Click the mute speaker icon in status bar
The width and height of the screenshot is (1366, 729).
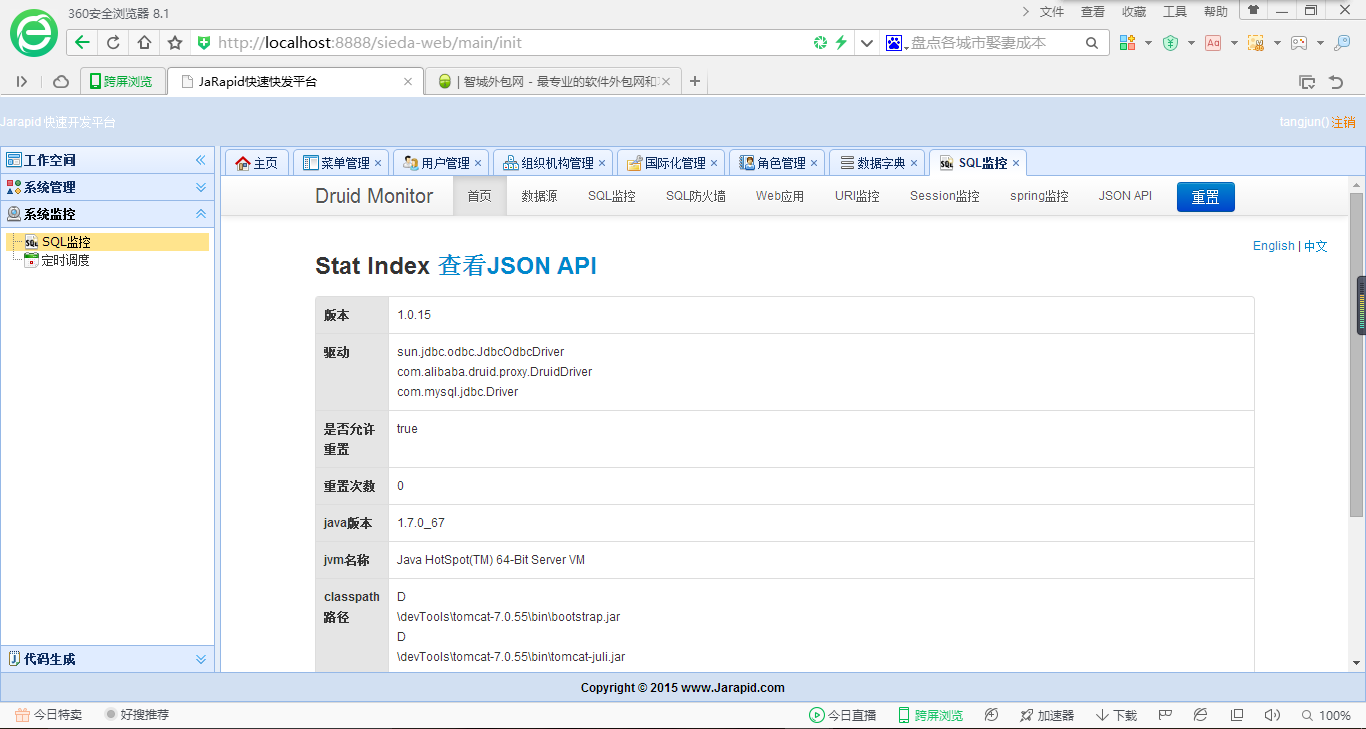pyautogui.click(x=1272, y=715)
